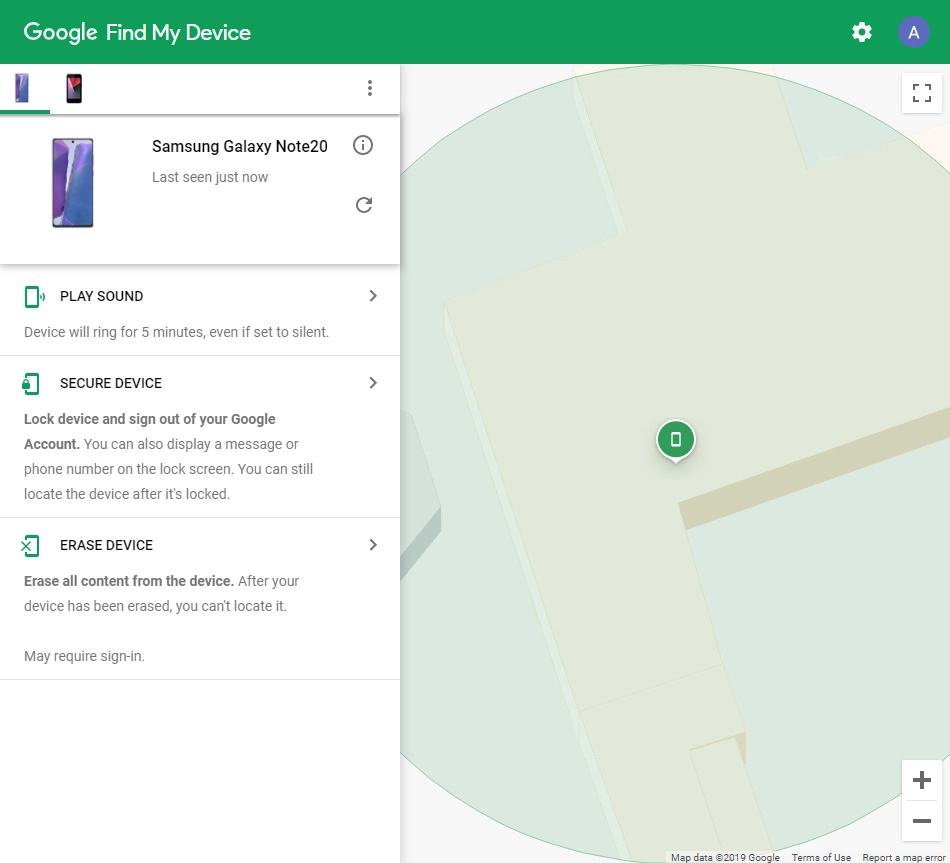Viewport: 950px width, 863px height.
Task: Click the Google Find My Device logo
Action: click(137, 32)
